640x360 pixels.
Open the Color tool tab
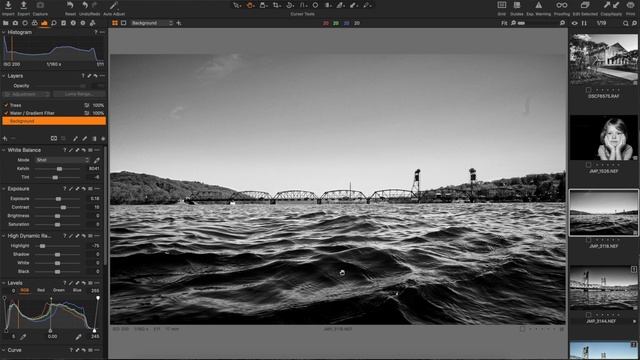pos(35,23)
